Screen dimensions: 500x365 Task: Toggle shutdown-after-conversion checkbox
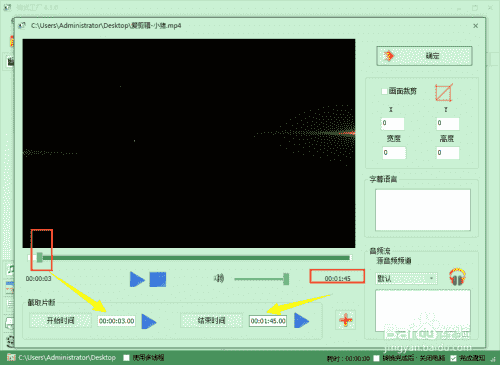coord(376,358)
